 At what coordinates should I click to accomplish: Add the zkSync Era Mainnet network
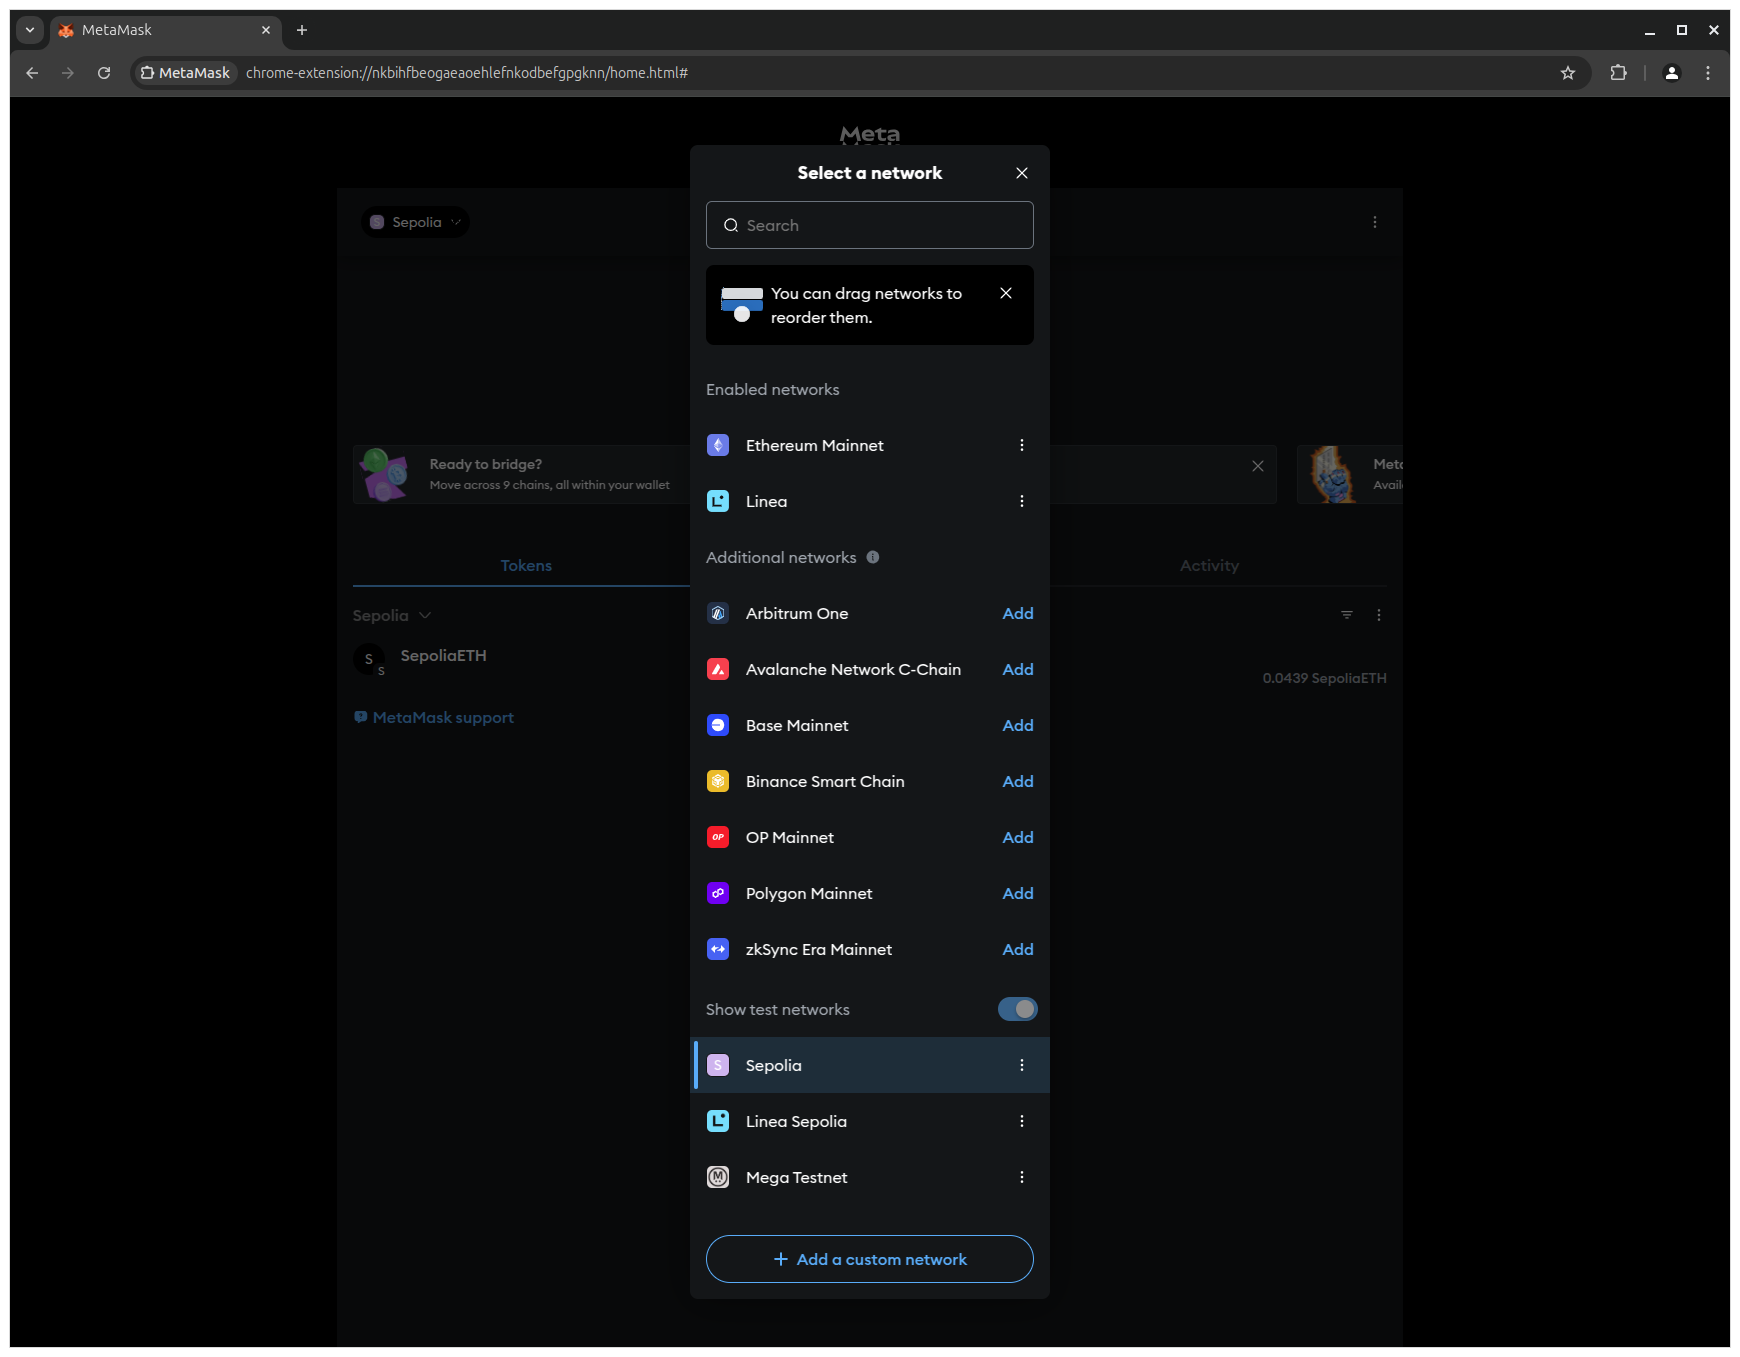(x=1018, y=949)
